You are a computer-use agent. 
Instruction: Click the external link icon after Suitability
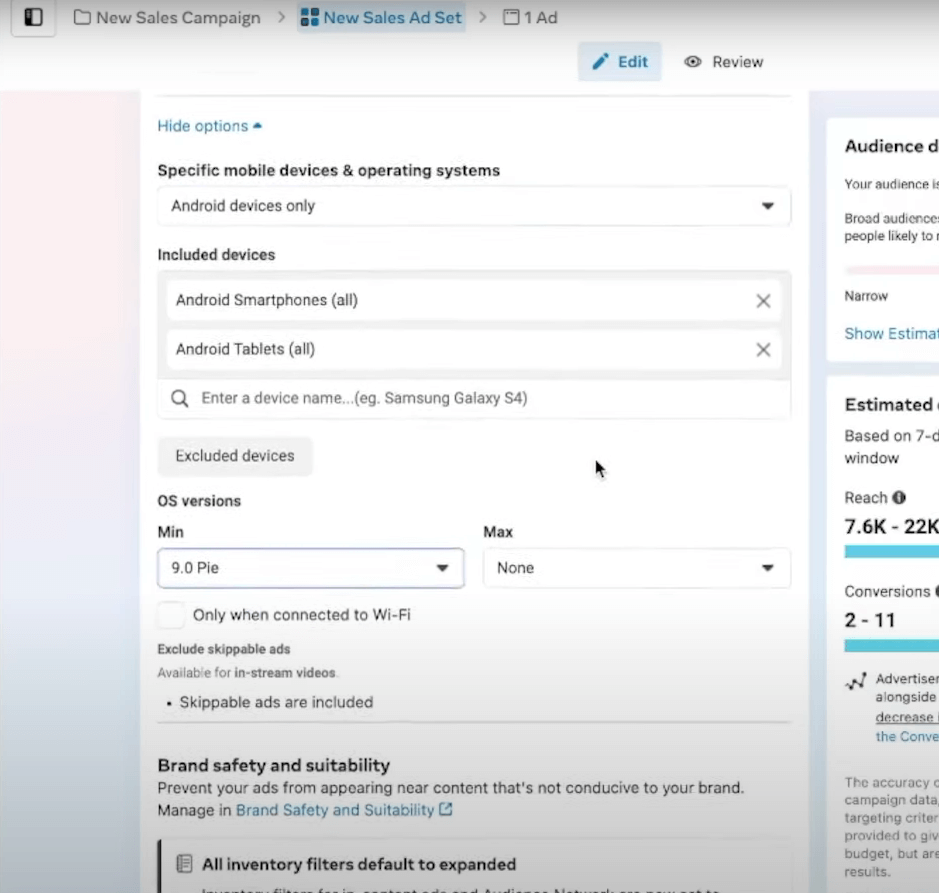pos(446,810)
